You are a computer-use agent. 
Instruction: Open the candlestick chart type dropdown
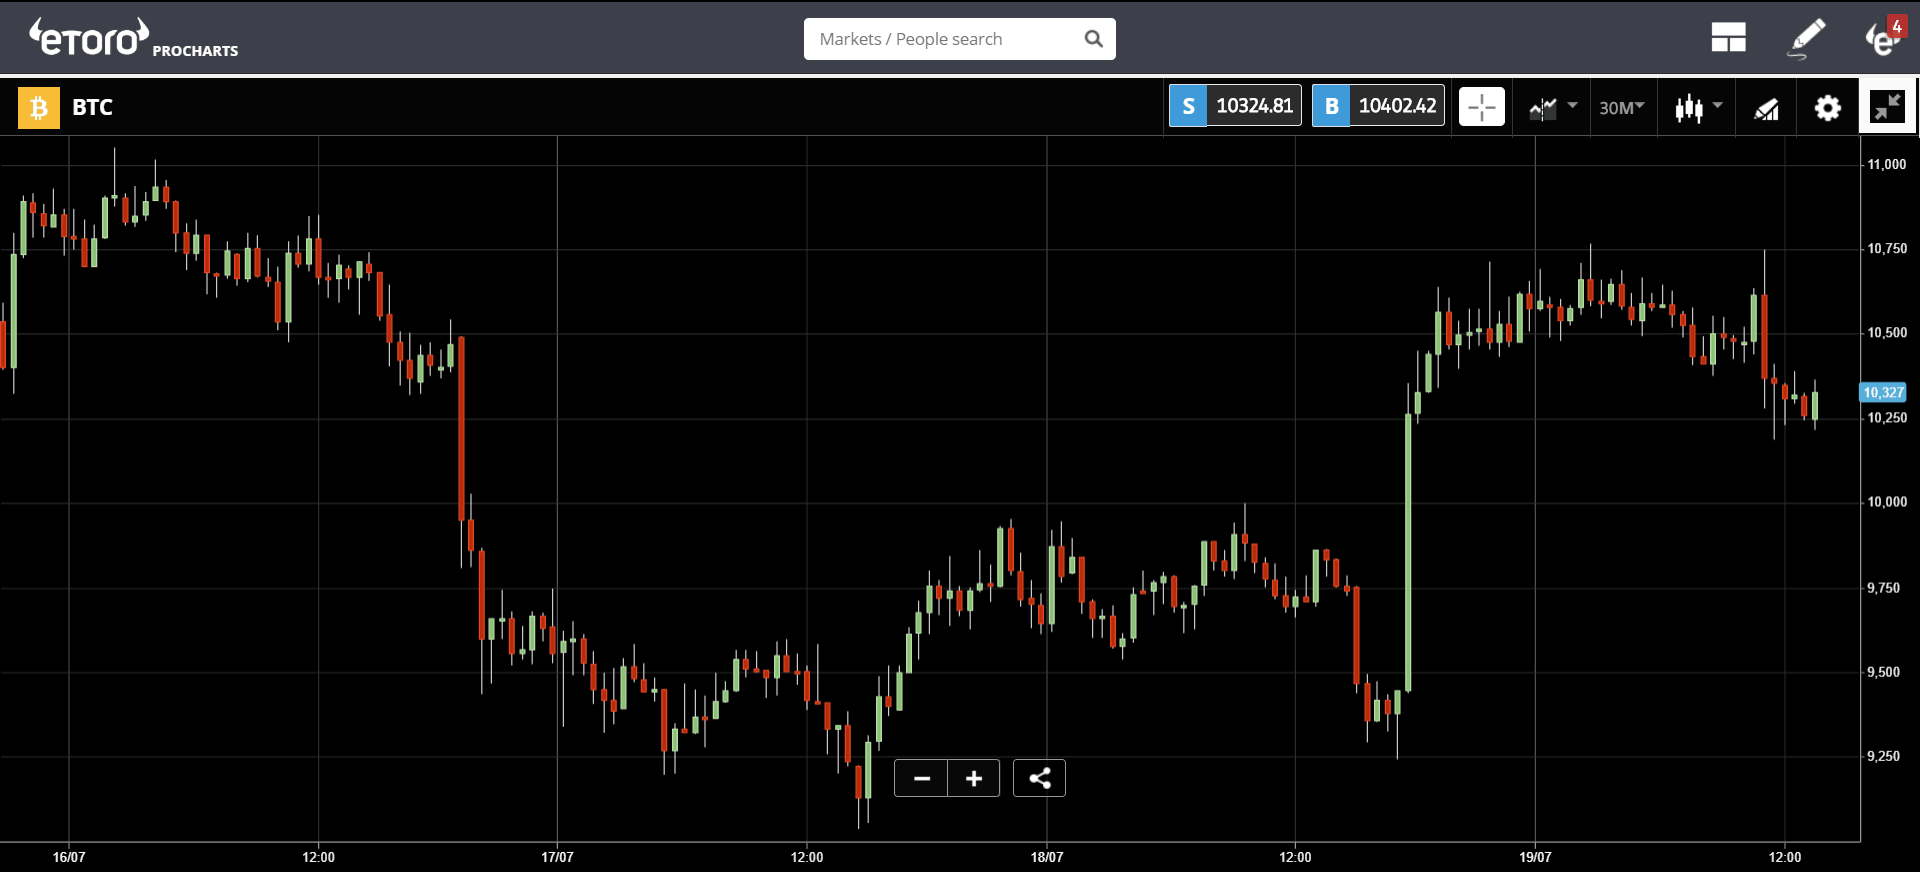1699,107
